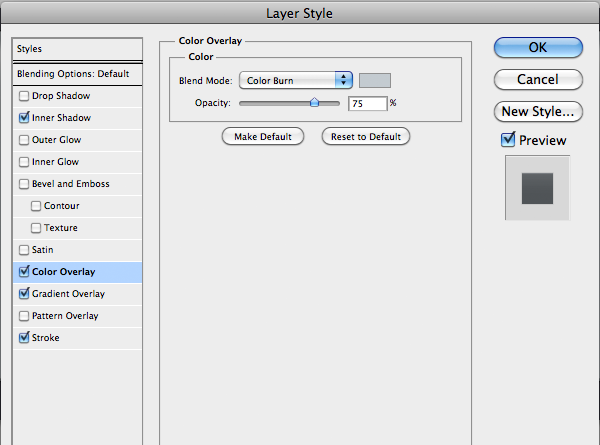Uncheck the Inner Shadow checkbox
Image resolution: width=600 pixels, height=445 pixels.
[x=24, y=117]
